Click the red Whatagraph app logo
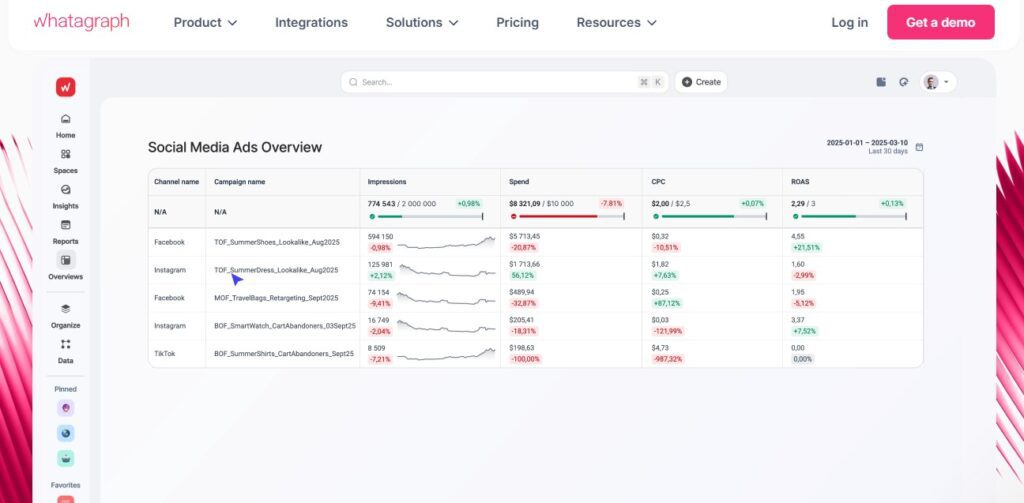This screenshot has height=503, width=1024. 65,87
